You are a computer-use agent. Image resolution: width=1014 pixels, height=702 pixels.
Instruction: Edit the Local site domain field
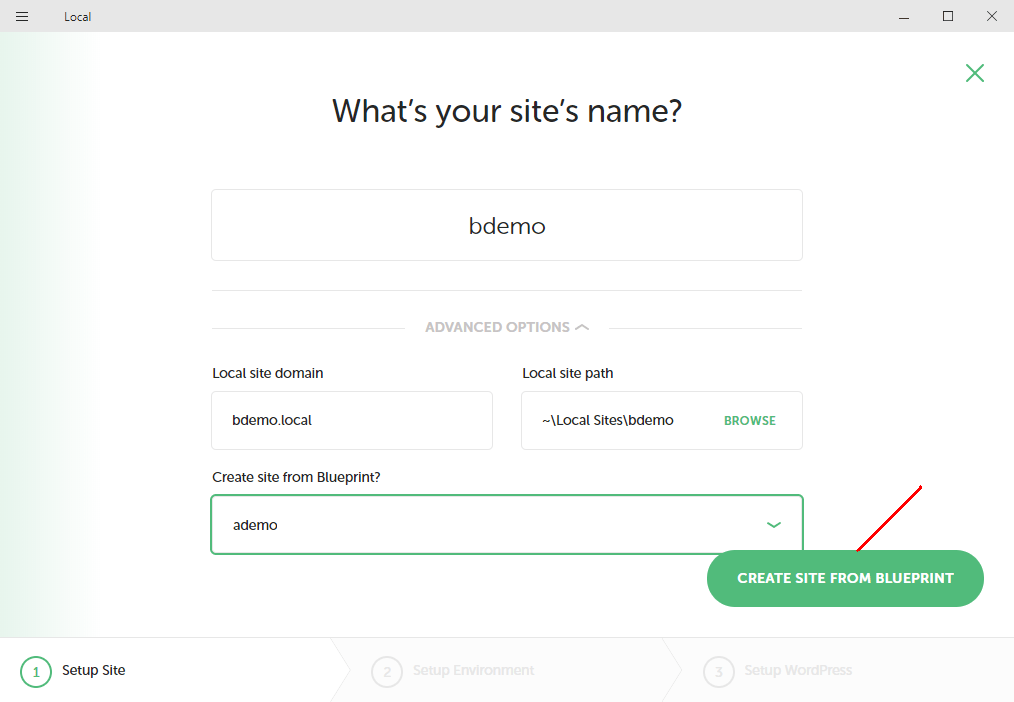(x=352, y=420)
